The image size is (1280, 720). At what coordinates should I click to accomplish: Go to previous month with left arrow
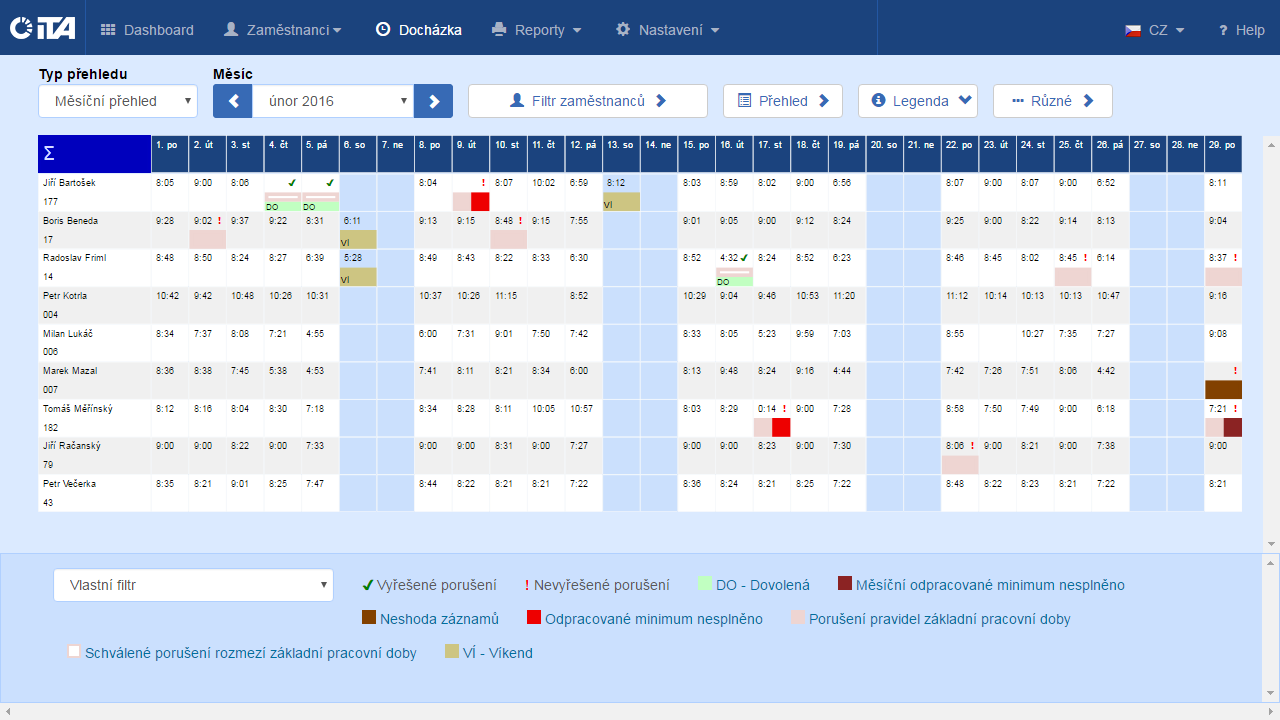(233, 101)
